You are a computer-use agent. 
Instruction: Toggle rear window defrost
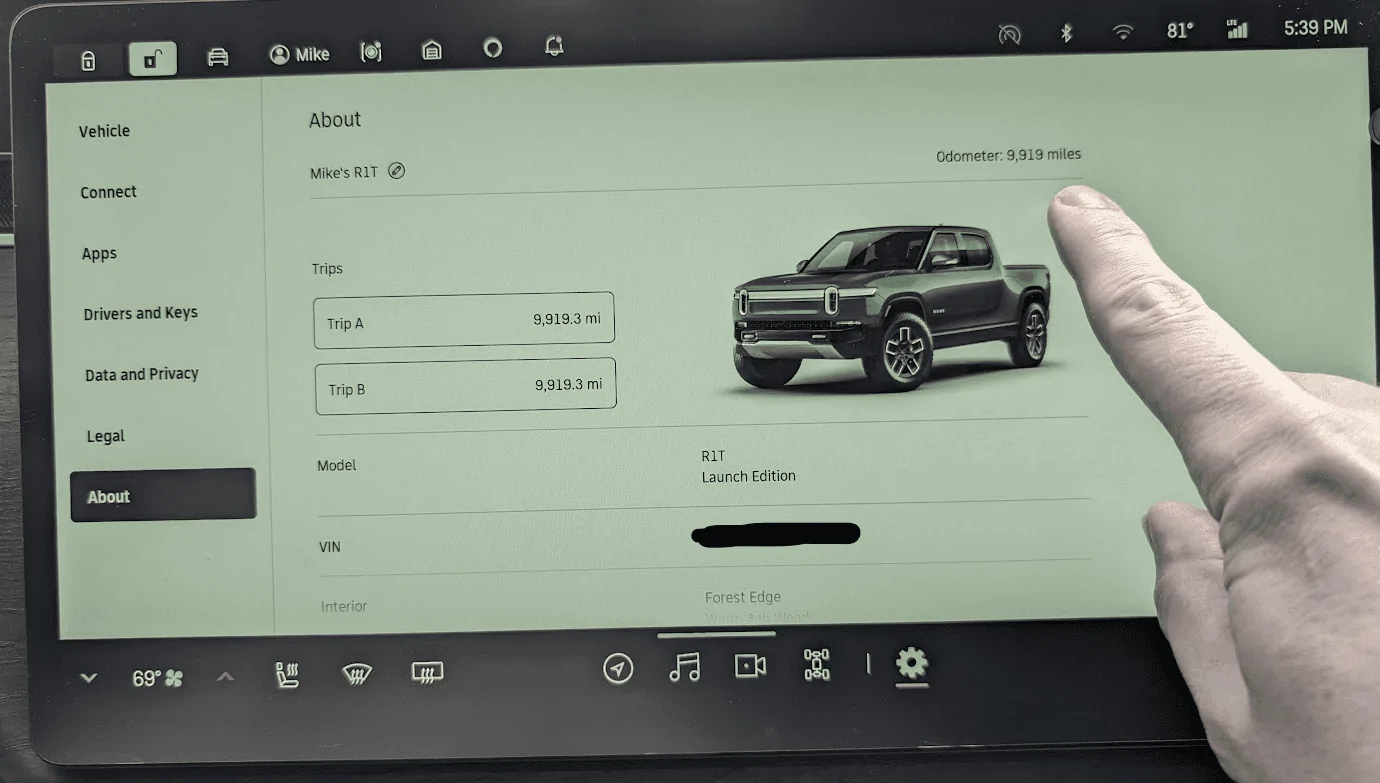pos(427,673)
